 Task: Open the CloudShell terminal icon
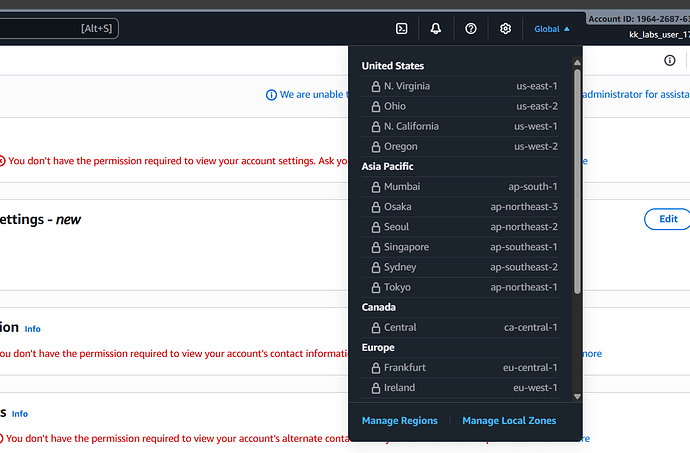pyautogui.click(x=401, y=29)
